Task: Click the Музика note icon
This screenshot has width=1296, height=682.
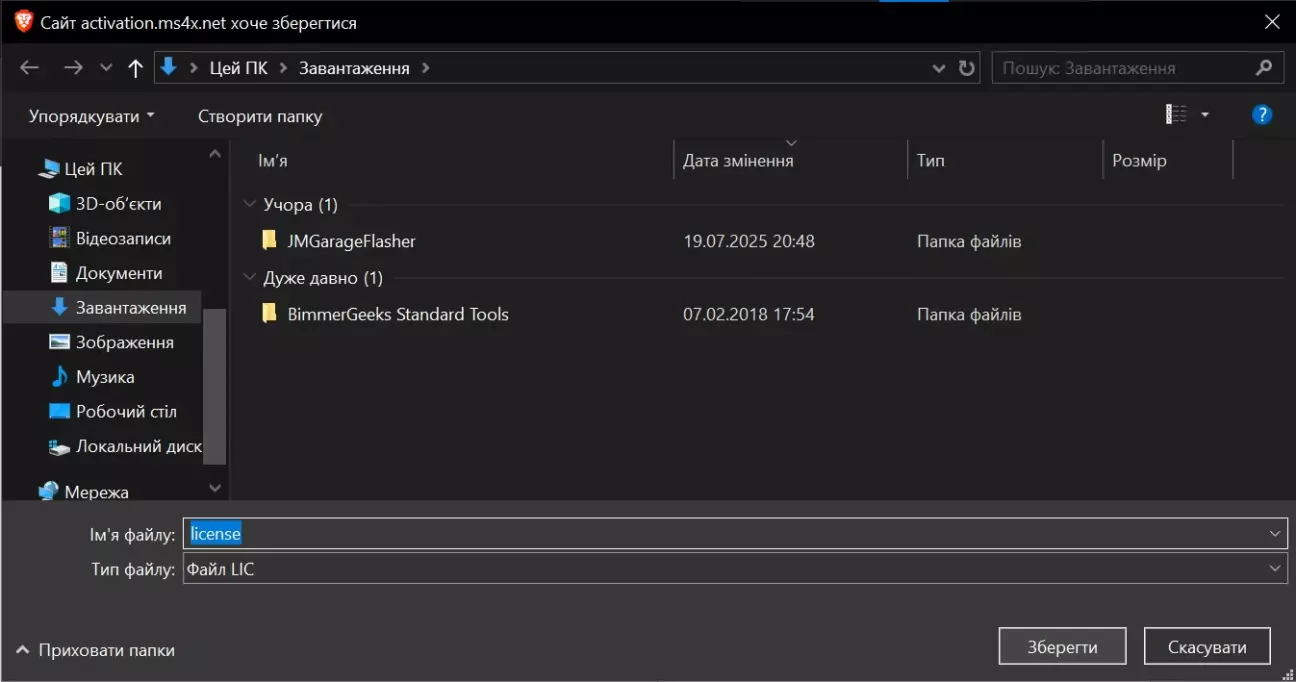Action: coord(59,377)
